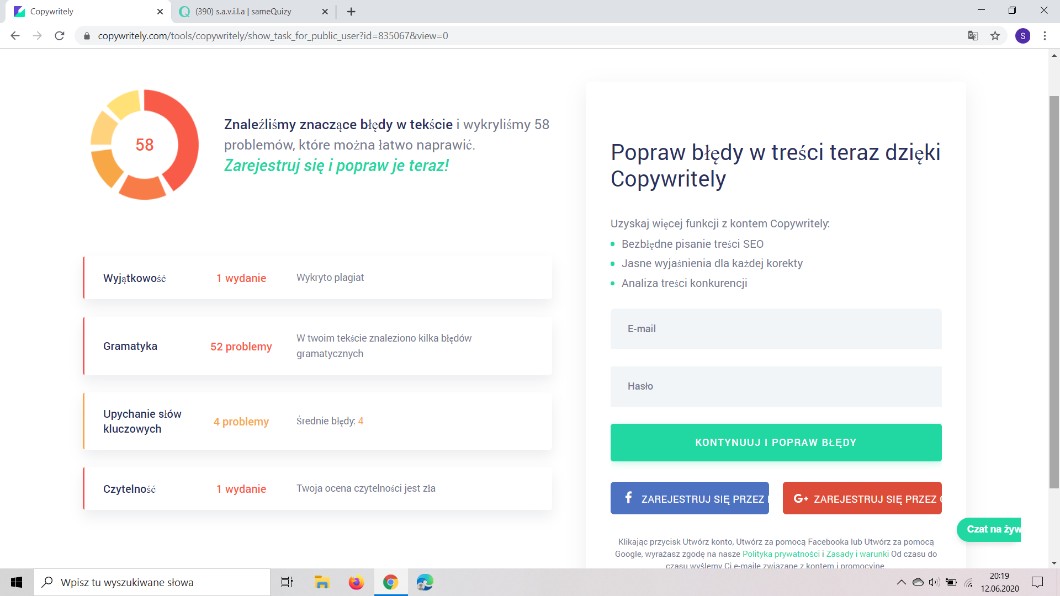Viewport: 1060px width, 596px height.
Task: Close the Copywritely tab
Action: point(160,12)
